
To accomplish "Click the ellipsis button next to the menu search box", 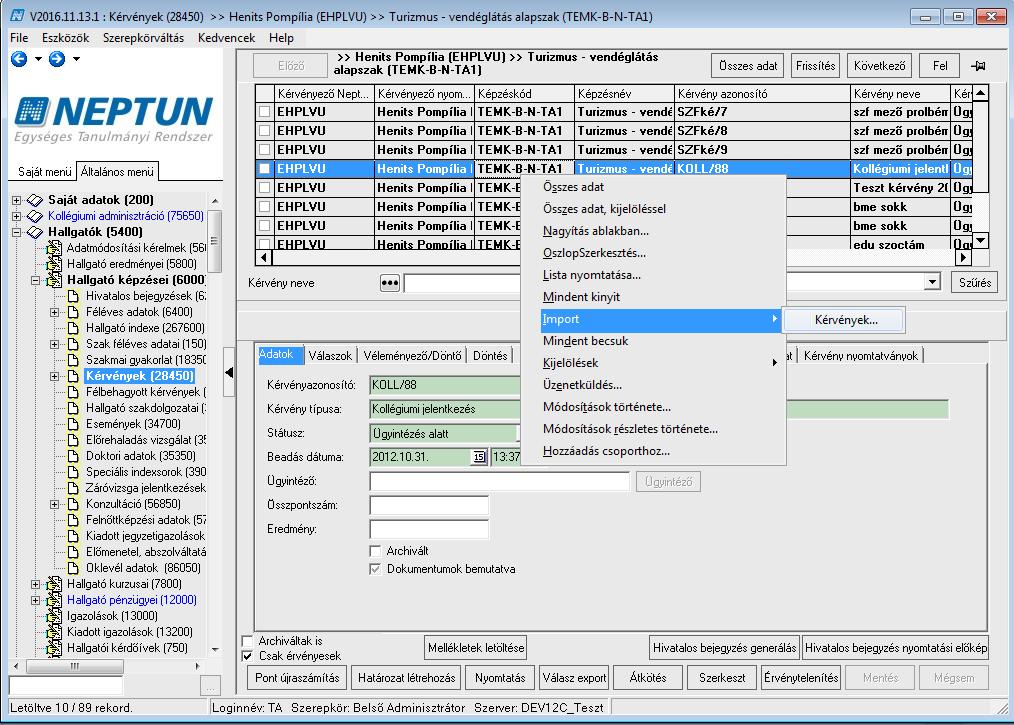I will [210, 686].
